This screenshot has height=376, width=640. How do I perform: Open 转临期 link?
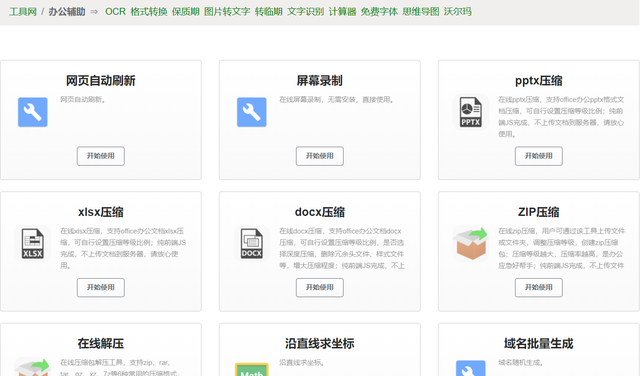(269, 11)
